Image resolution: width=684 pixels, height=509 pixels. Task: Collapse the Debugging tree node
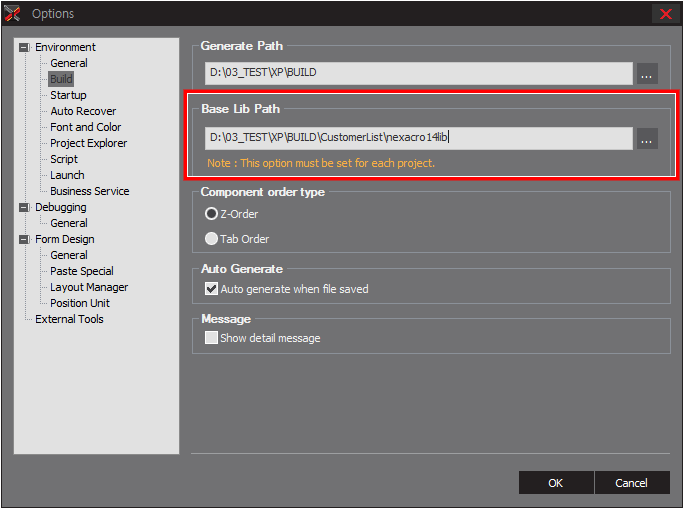[25, 207]
